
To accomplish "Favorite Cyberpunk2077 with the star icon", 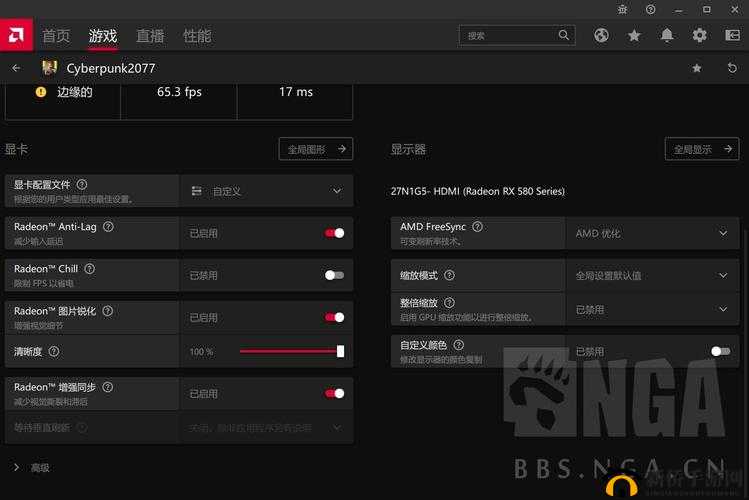I will (x=697, y=68).
